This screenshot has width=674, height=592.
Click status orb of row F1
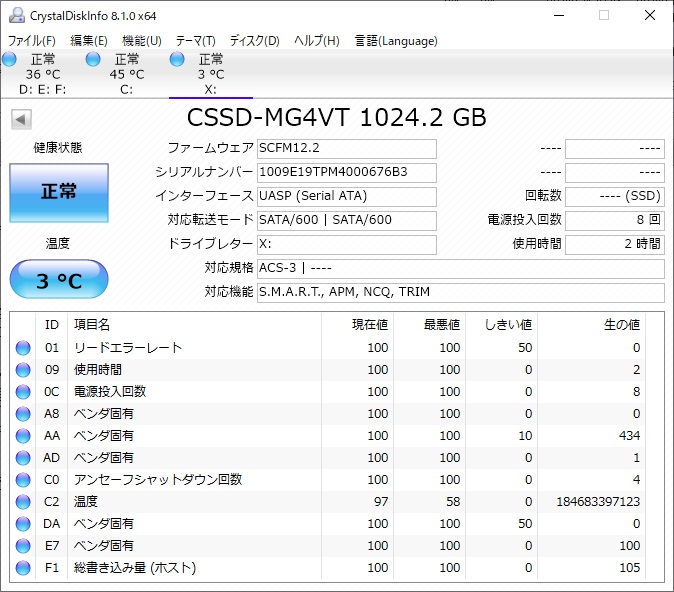(x=23, y=568)
